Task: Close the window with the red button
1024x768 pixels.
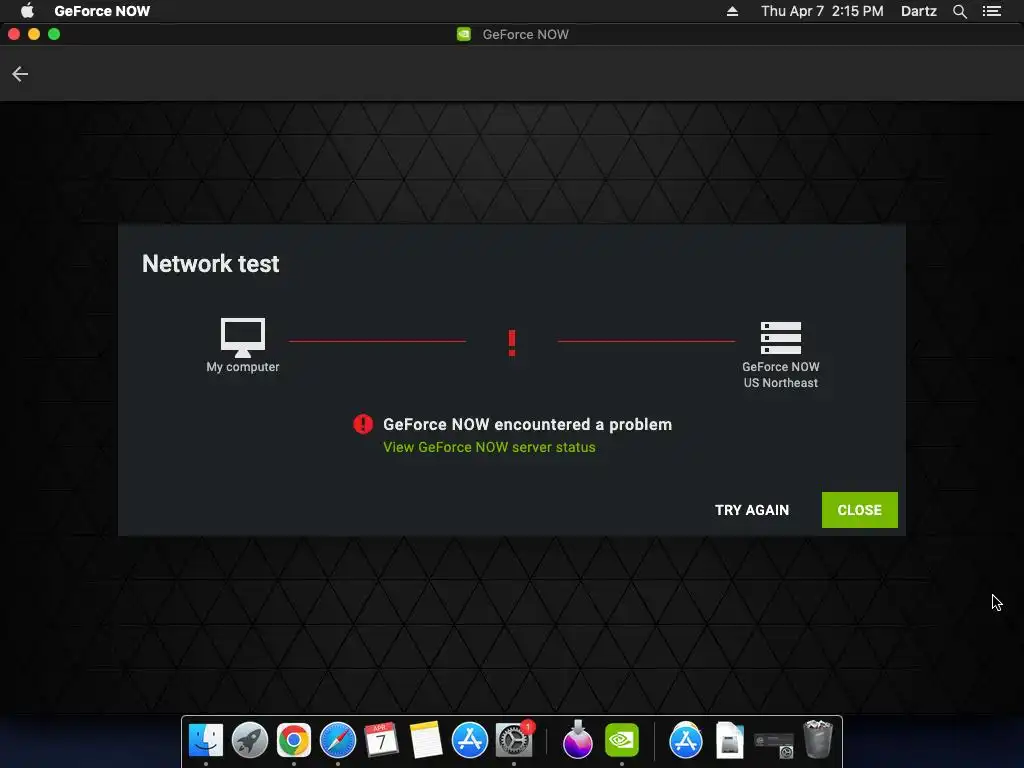Action: pyautogui.click(x=14, y=35)
